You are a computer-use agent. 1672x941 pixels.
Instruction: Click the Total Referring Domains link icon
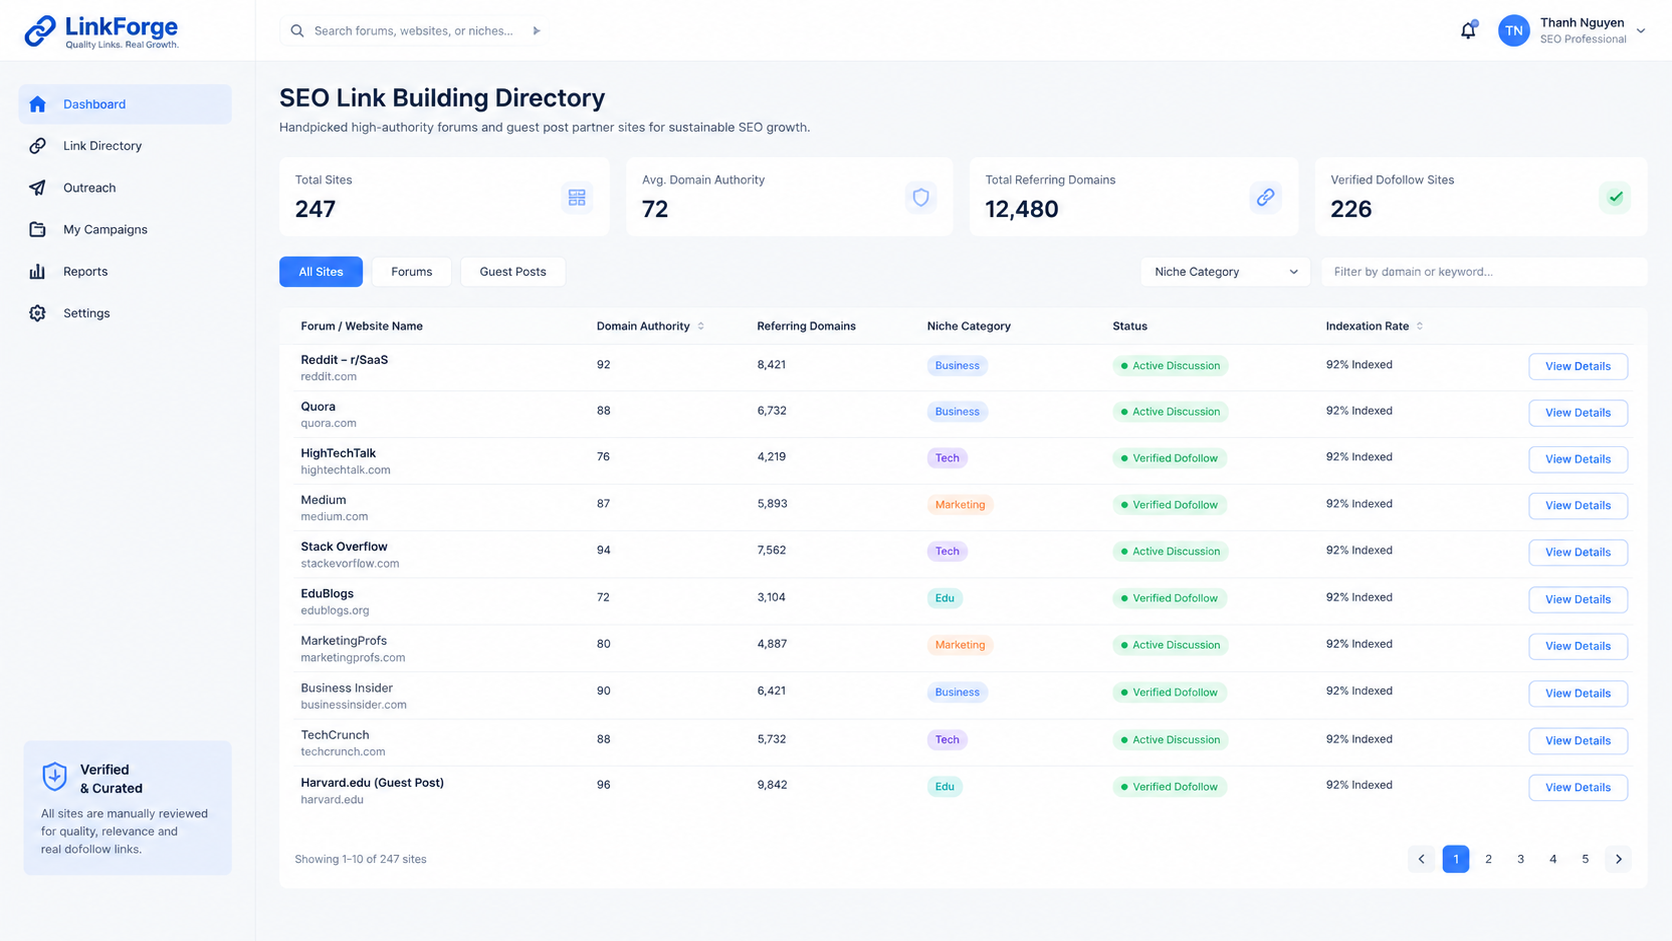tap(1266, 197)
